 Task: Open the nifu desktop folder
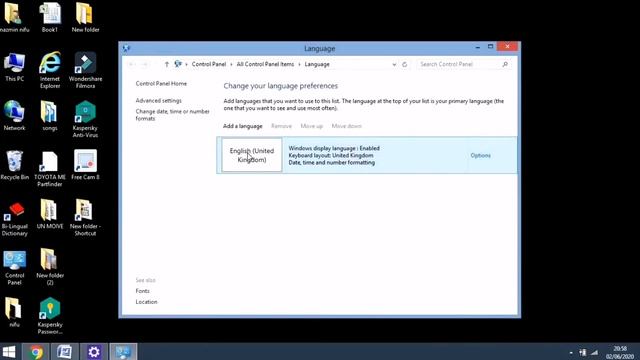14,313
